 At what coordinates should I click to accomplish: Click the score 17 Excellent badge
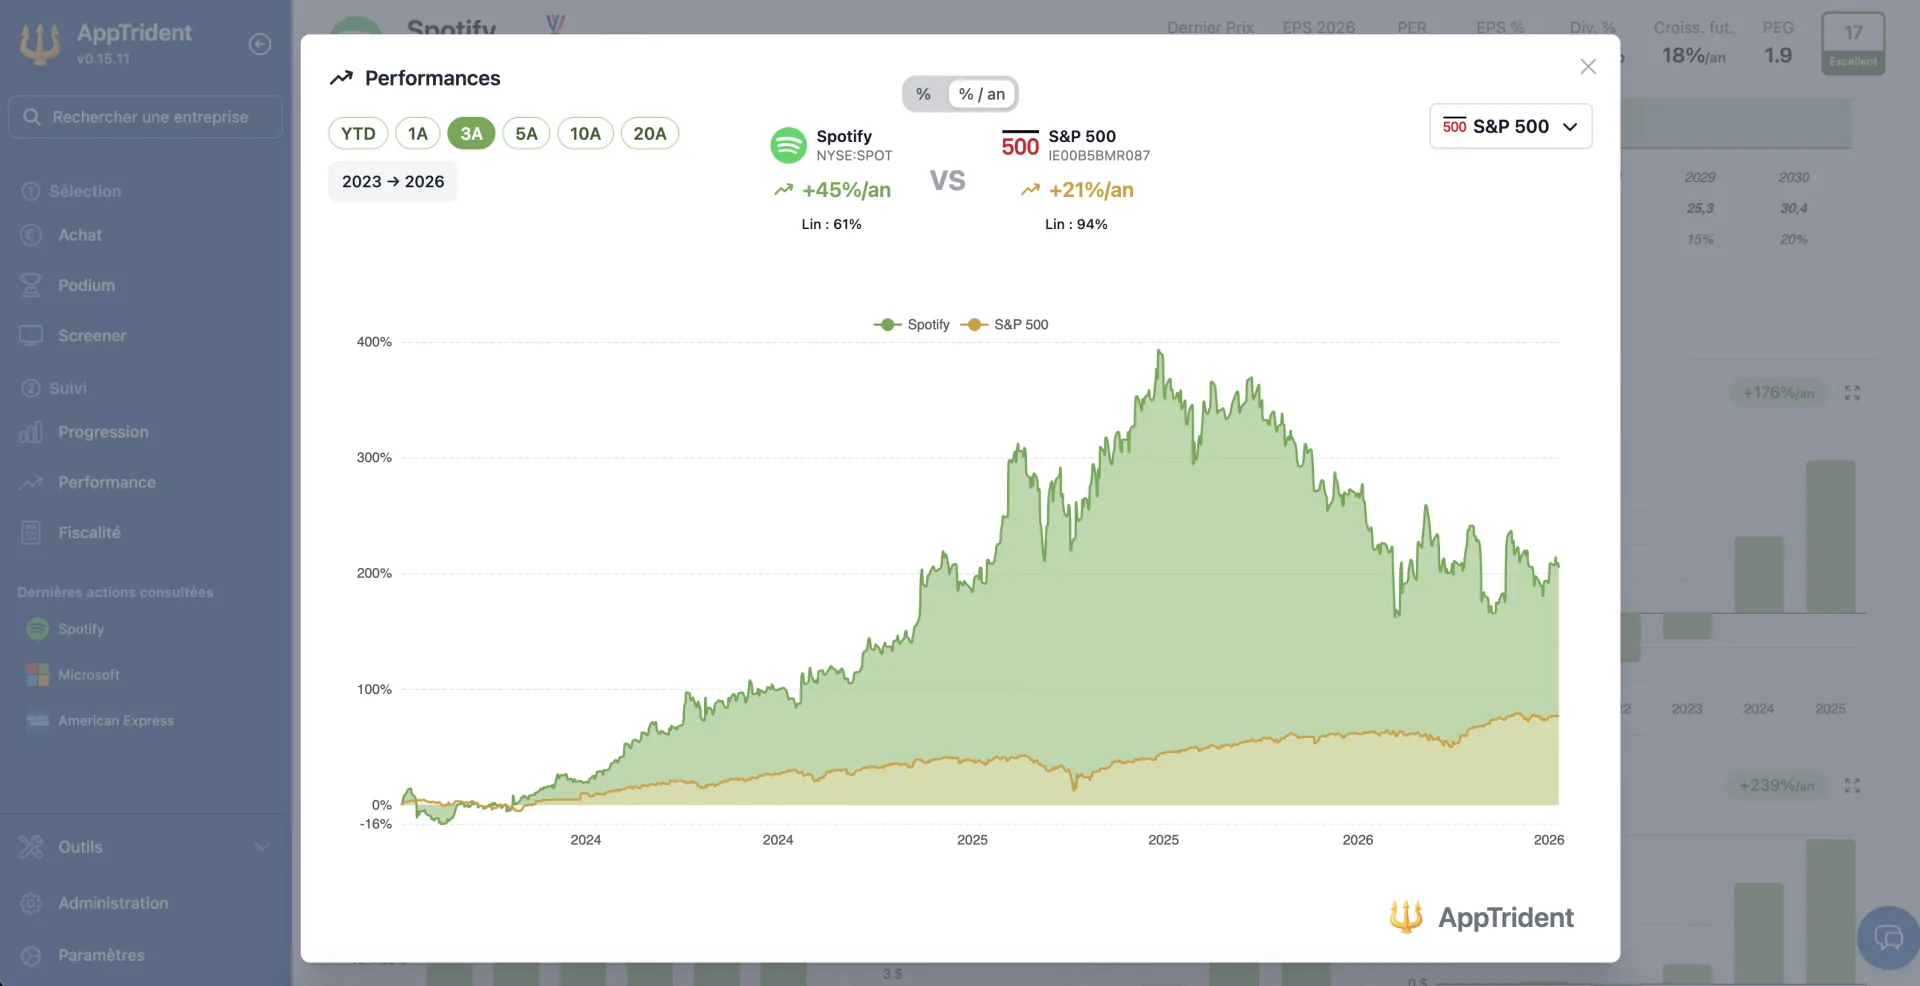click(1853, 43)
